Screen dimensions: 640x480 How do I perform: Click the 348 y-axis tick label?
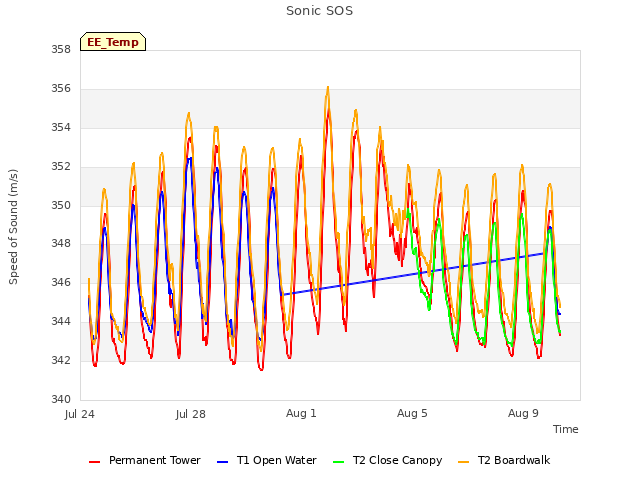(61, 244)
